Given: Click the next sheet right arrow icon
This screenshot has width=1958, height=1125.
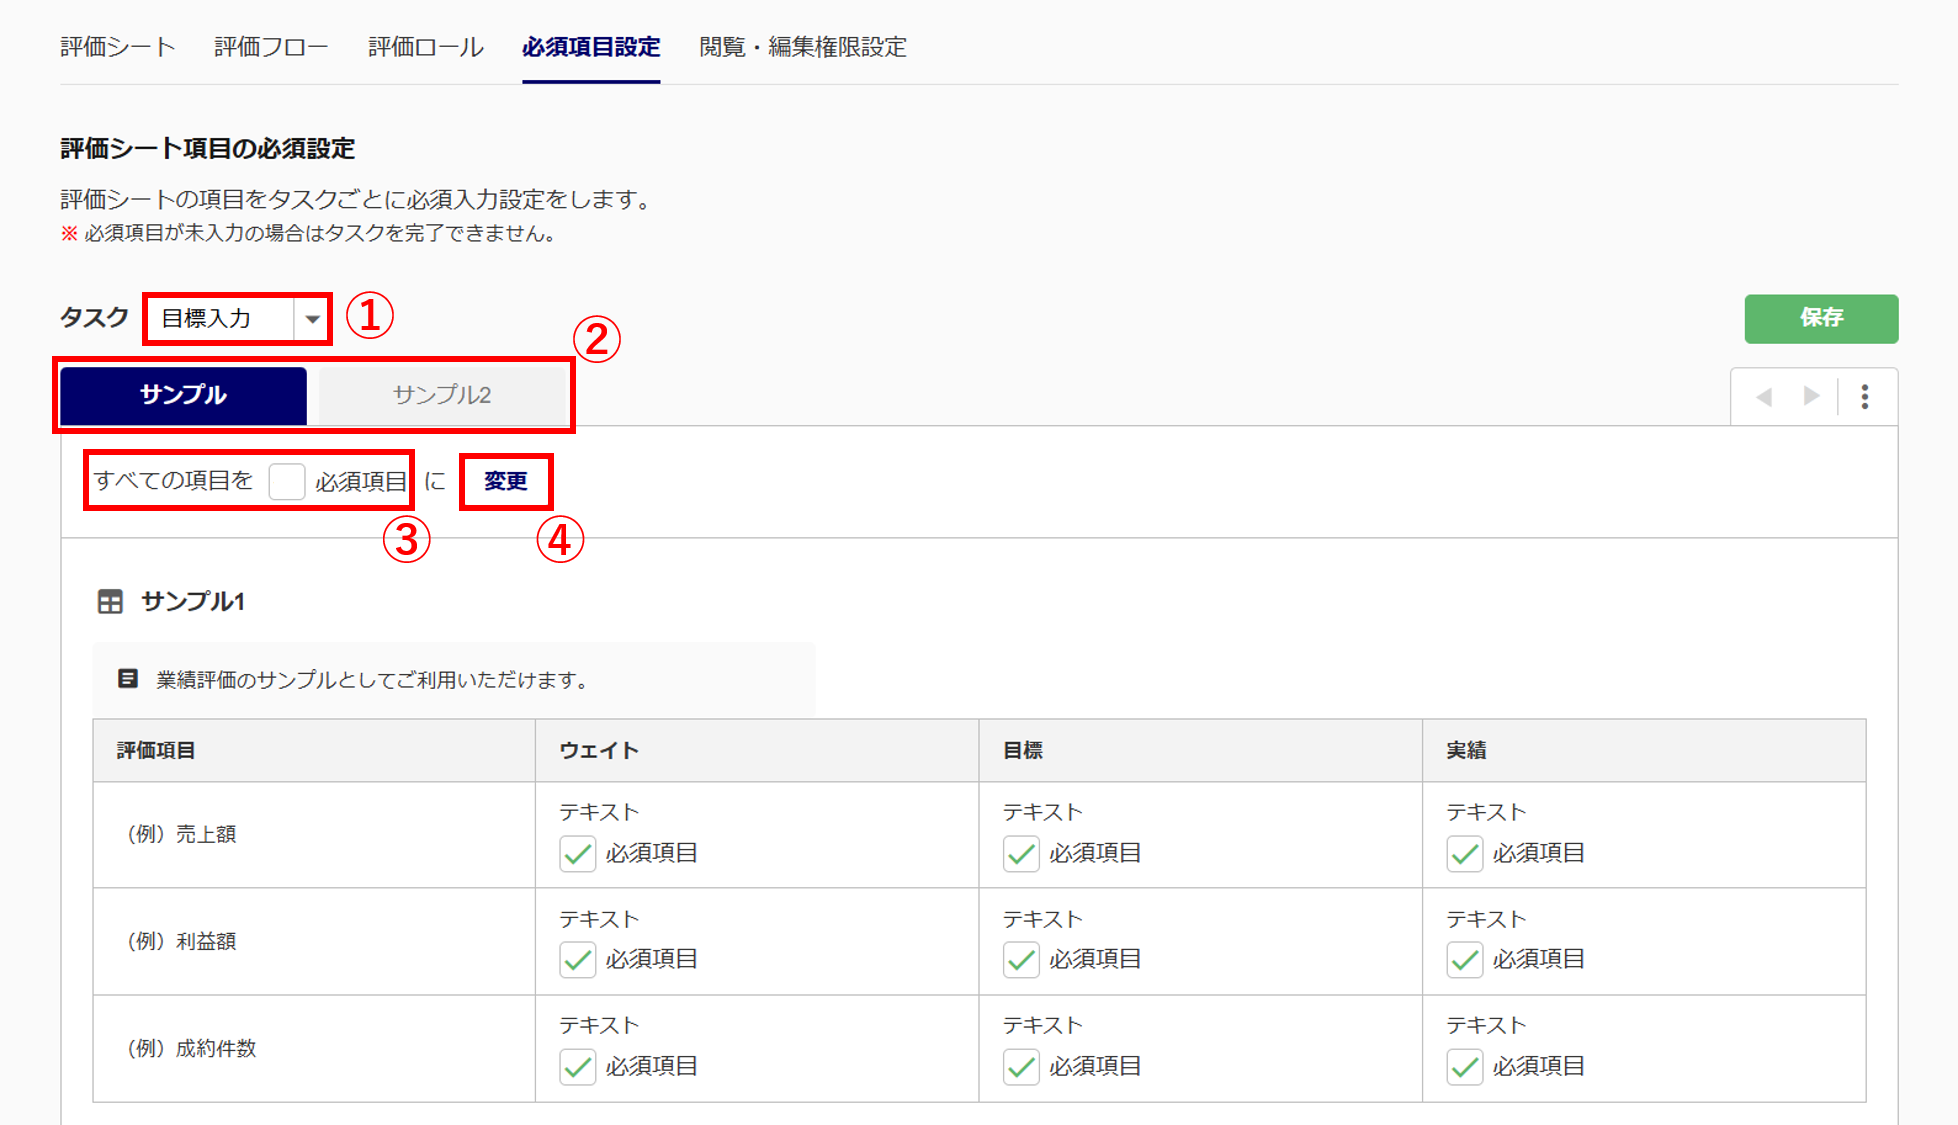Looking at the screenshot, I should (x=1811, y=396).
